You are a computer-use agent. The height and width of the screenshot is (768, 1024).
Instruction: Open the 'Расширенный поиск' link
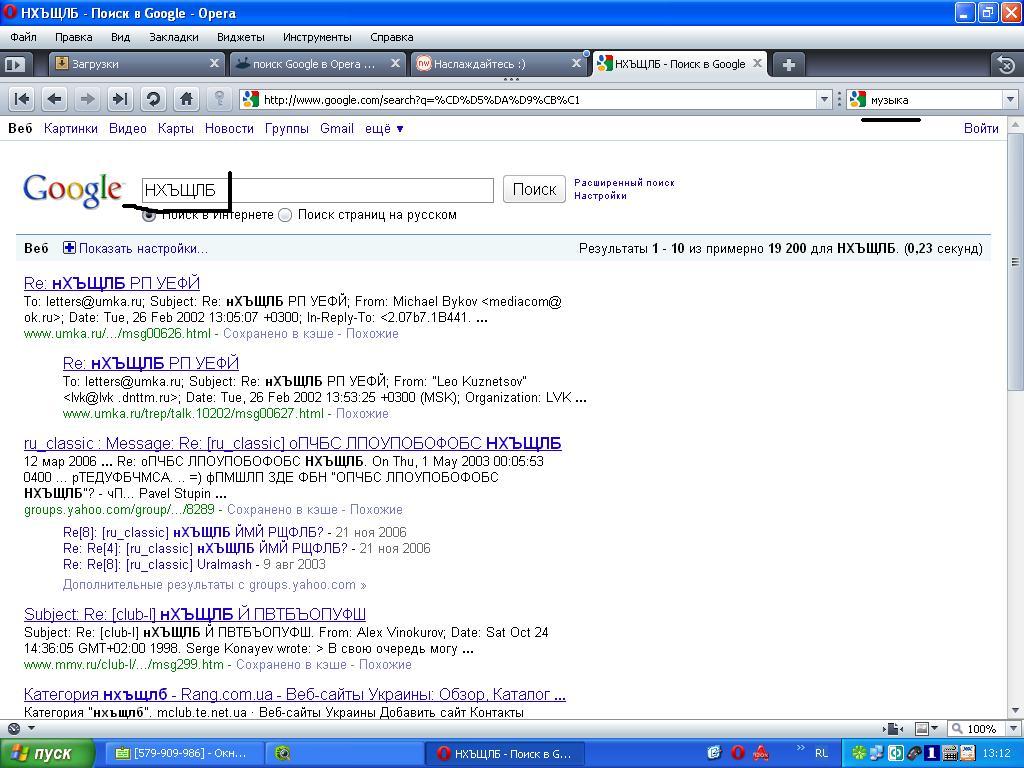pos(624,183)
